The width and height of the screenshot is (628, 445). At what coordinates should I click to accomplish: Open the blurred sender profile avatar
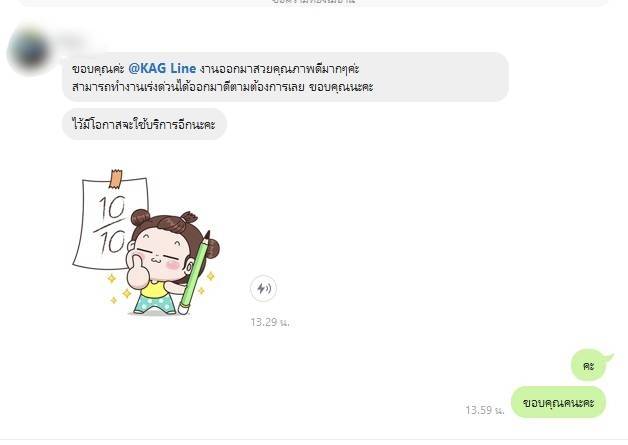29,50
